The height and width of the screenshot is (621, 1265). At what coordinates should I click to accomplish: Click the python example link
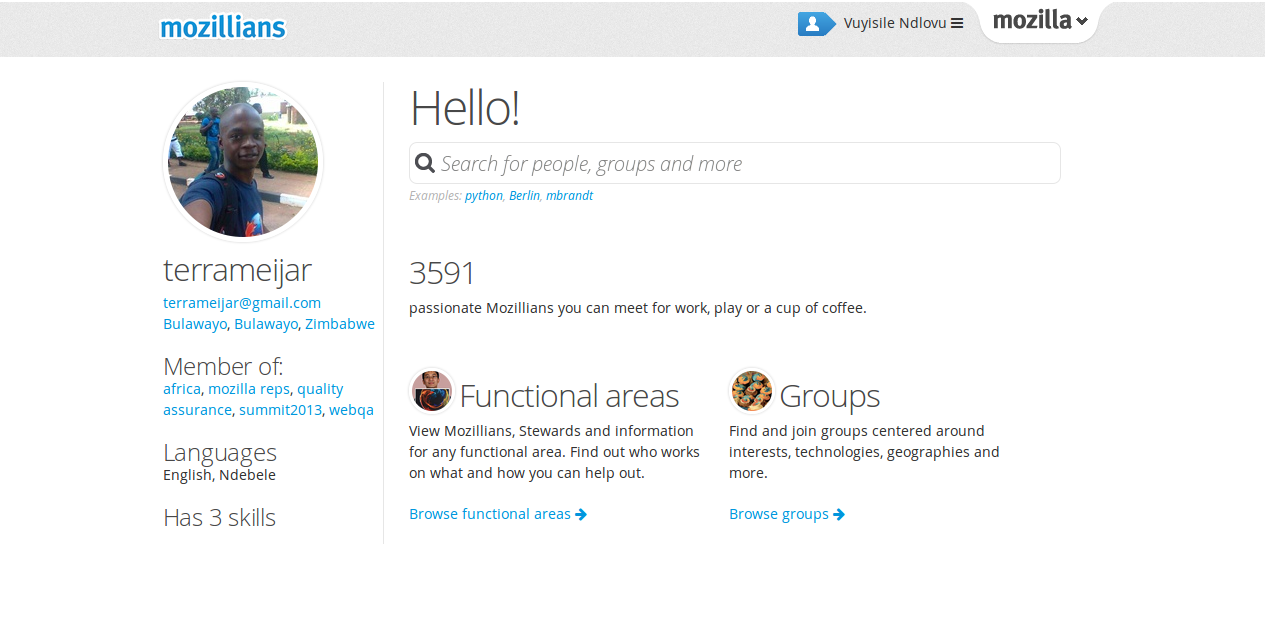[x=484, y=196]
